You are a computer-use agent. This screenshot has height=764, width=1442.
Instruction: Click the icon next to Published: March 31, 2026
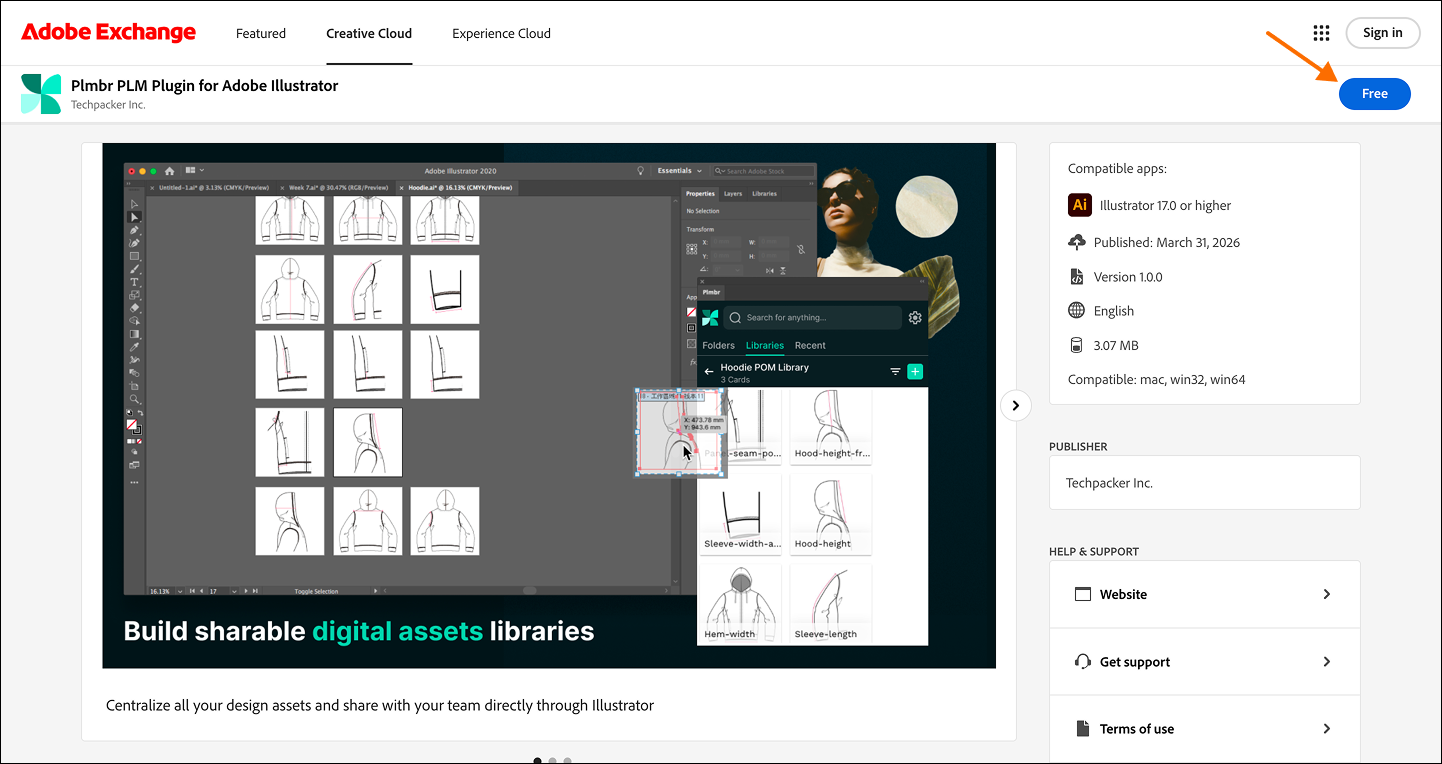tap(1078, 241)
